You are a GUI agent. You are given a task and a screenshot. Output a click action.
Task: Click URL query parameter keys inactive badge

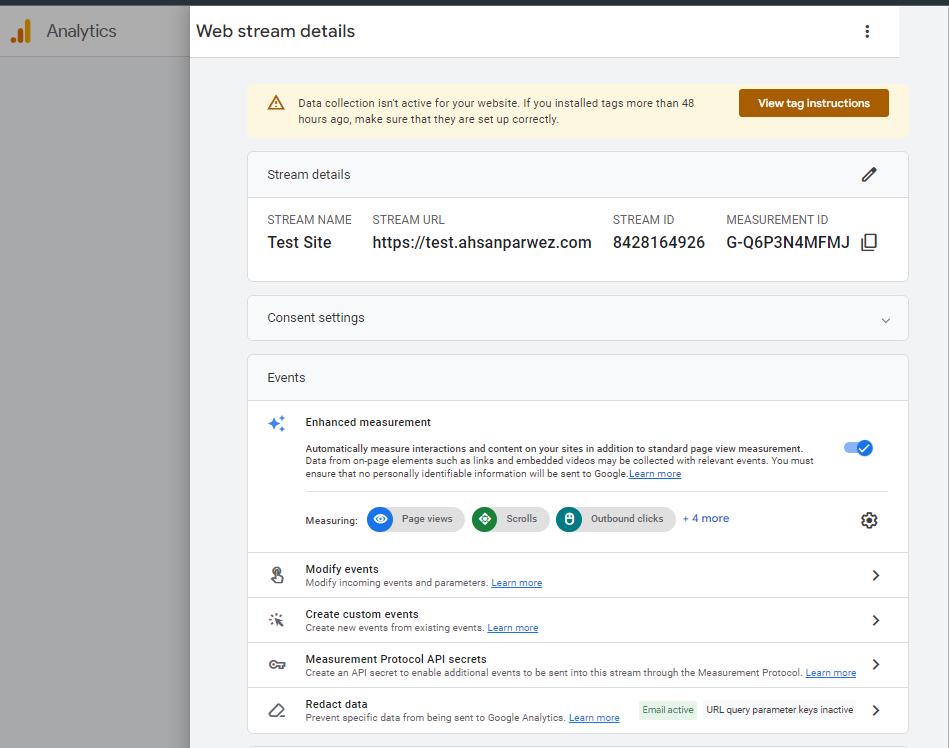[x=780, y=710]
